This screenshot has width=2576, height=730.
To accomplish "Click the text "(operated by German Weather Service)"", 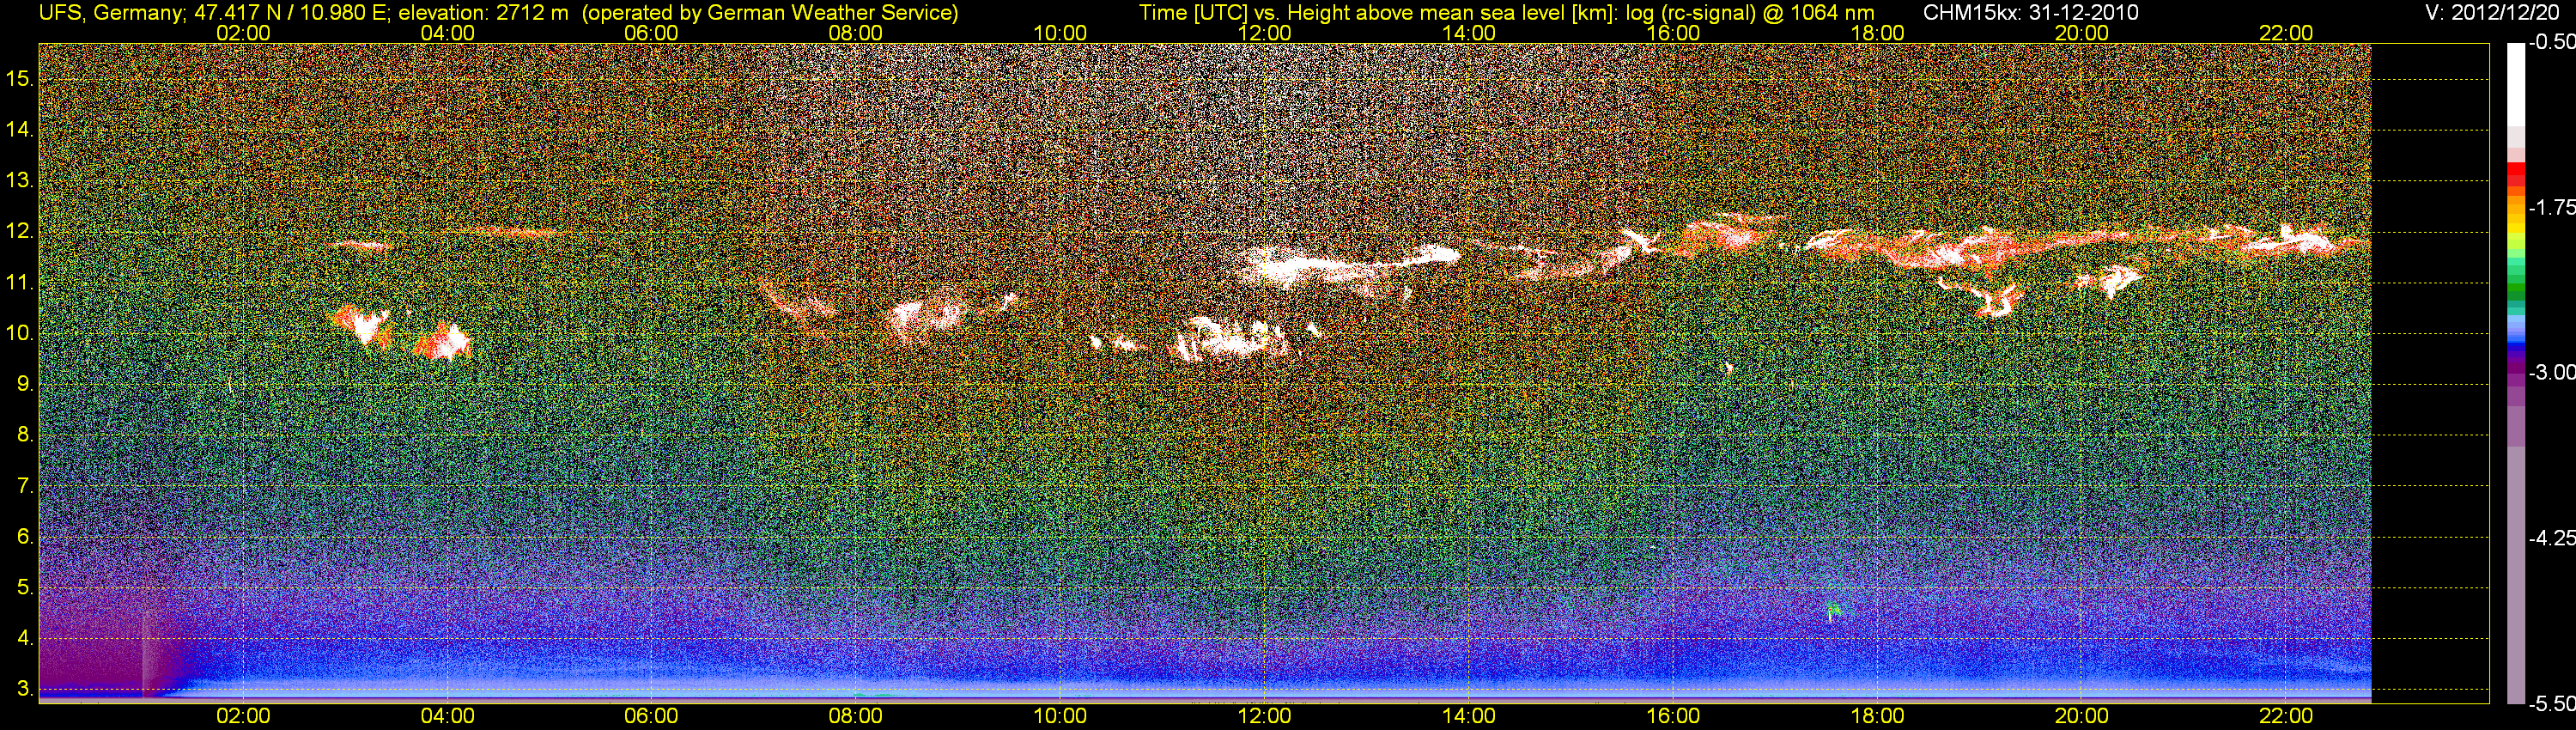I will point(770,13).
